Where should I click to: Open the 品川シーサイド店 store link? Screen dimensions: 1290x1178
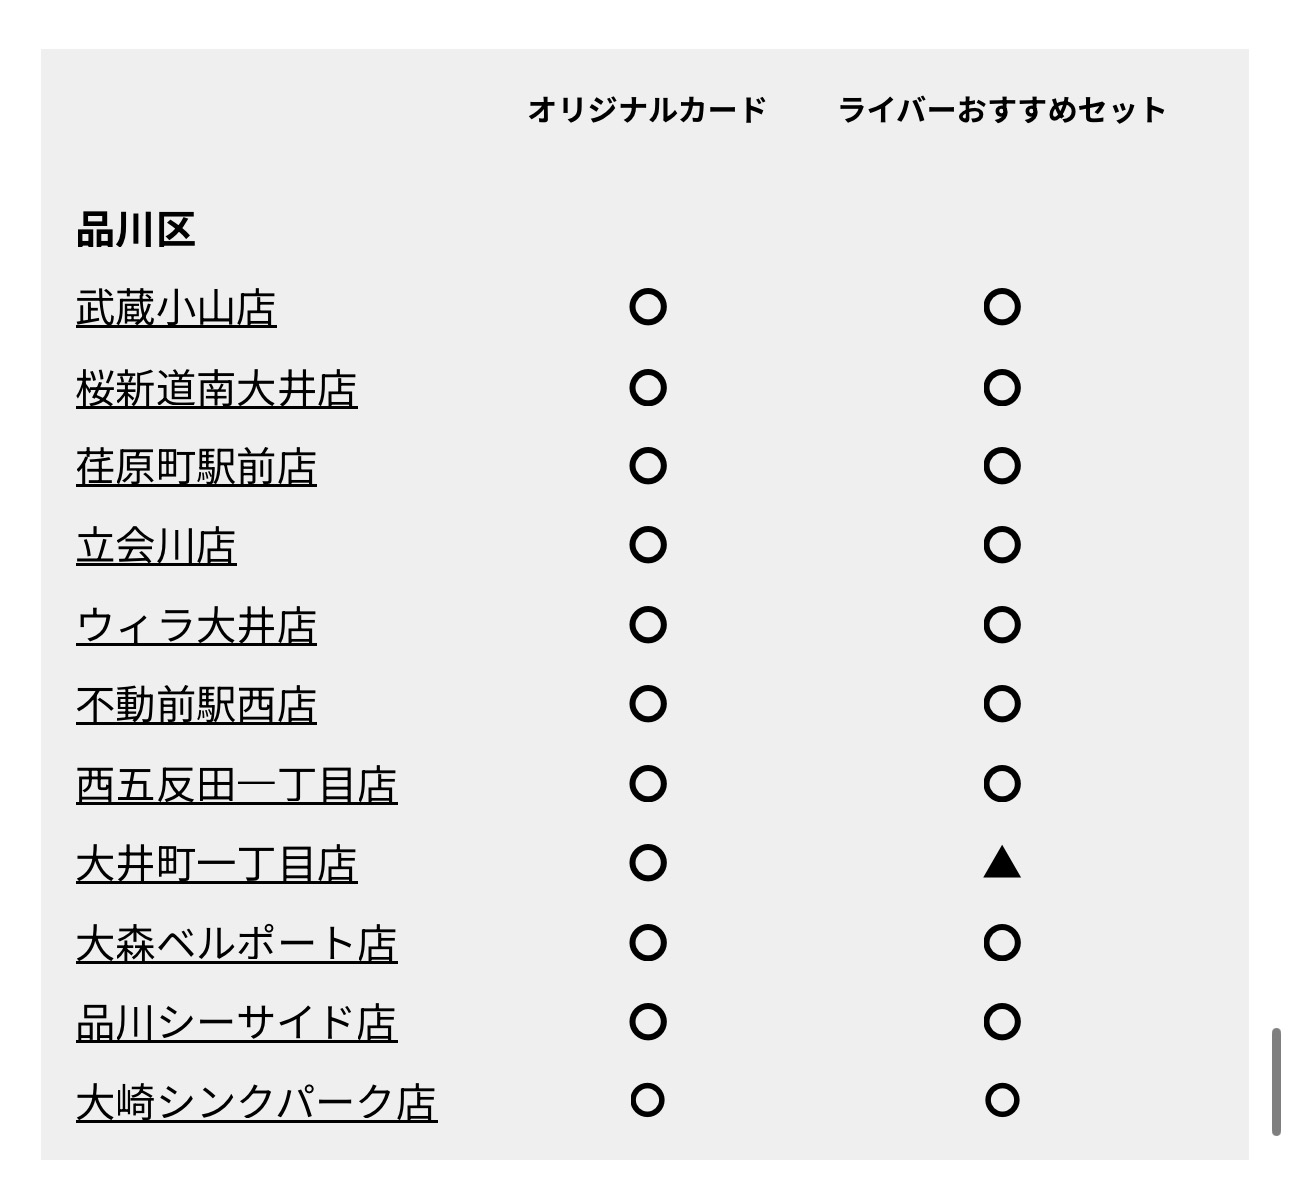click(x=236, y=1023)
